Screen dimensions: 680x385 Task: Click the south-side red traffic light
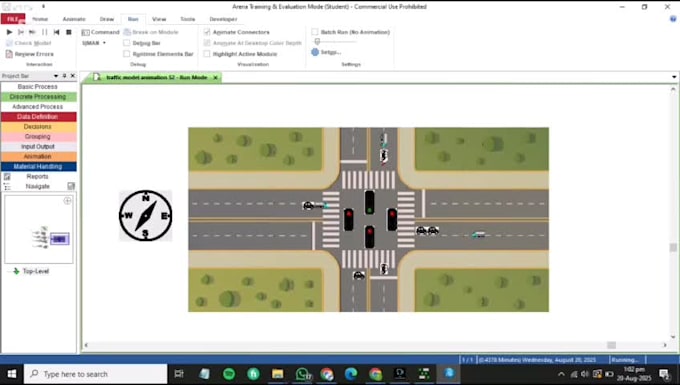[x=369, y=237]
